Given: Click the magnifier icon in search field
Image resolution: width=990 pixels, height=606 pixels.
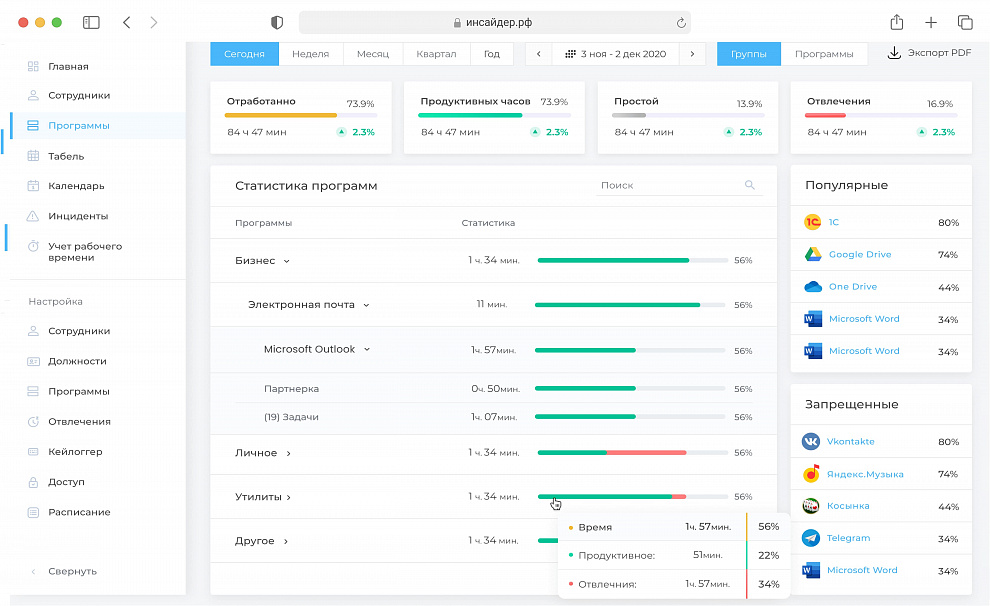Looking at the screenshot, I should [x=750, y=185].
